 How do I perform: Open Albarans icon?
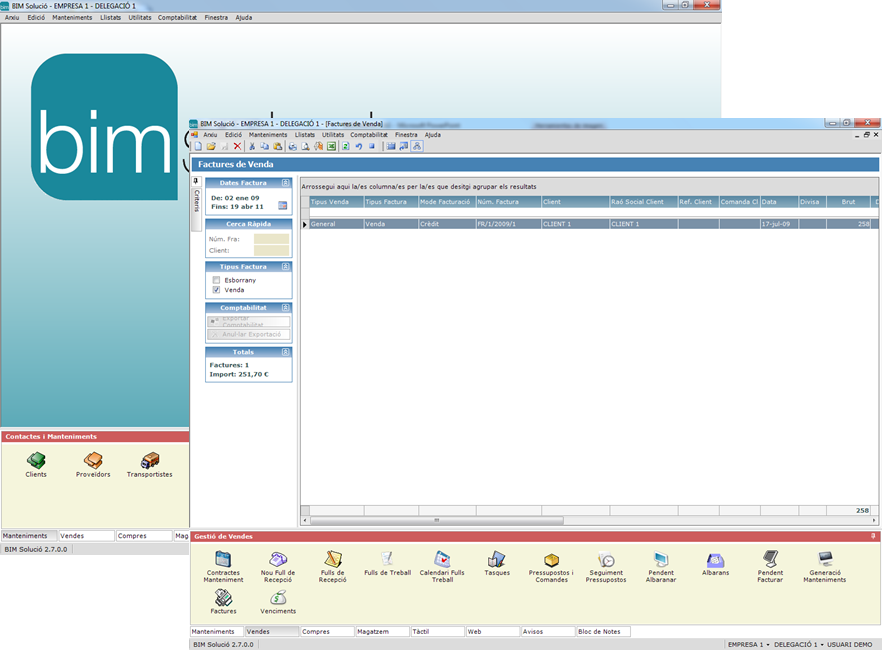(716, 563)
